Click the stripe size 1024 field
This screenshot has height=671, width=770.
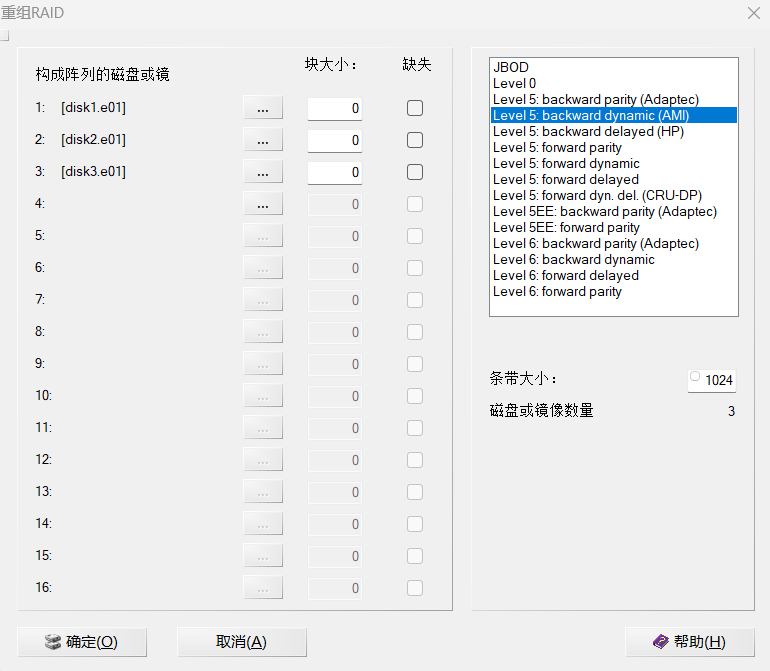[717, 380]
